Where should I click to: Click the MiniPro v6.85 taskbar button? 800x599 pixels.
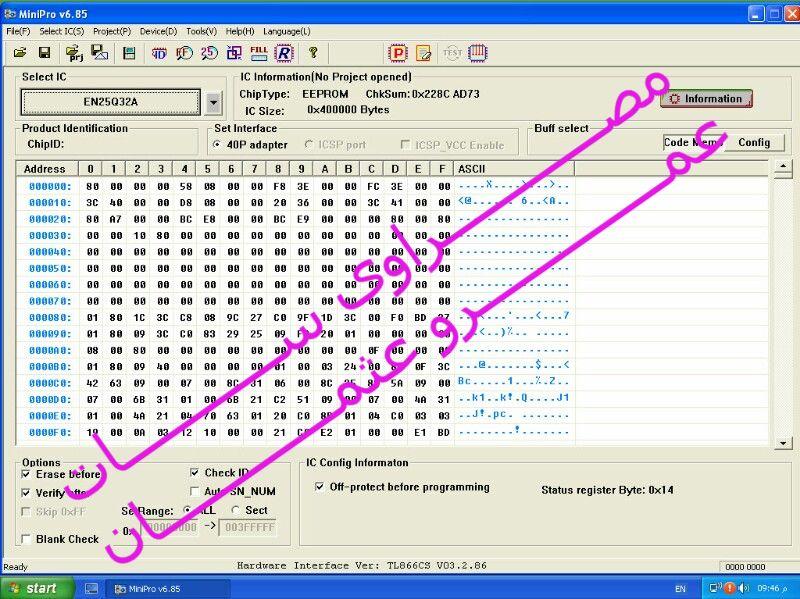168,589
